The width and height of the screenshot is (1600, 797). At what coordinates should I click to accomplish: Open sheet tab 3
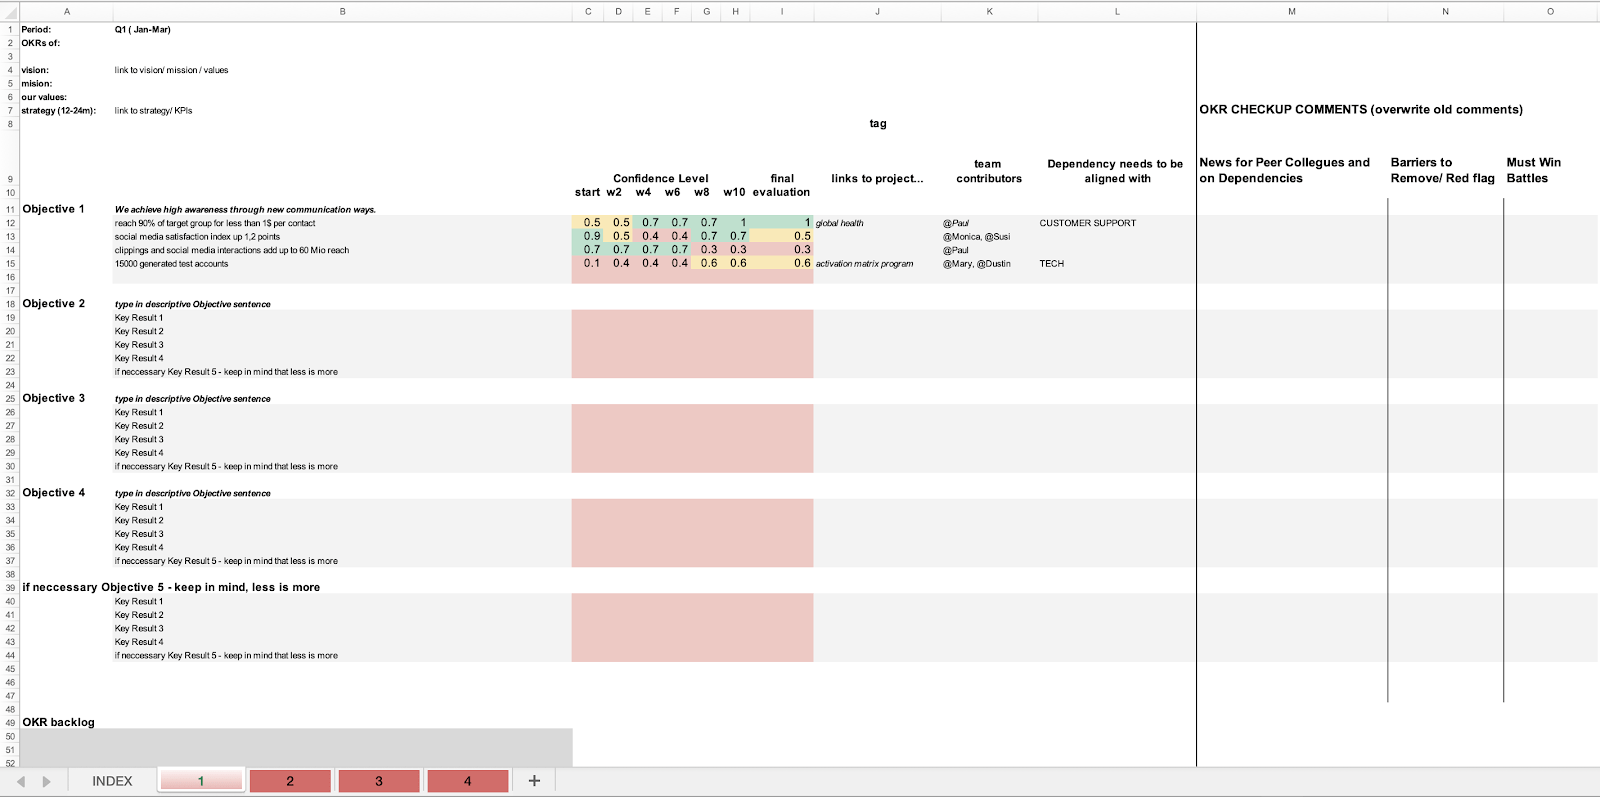coord(379,781)
